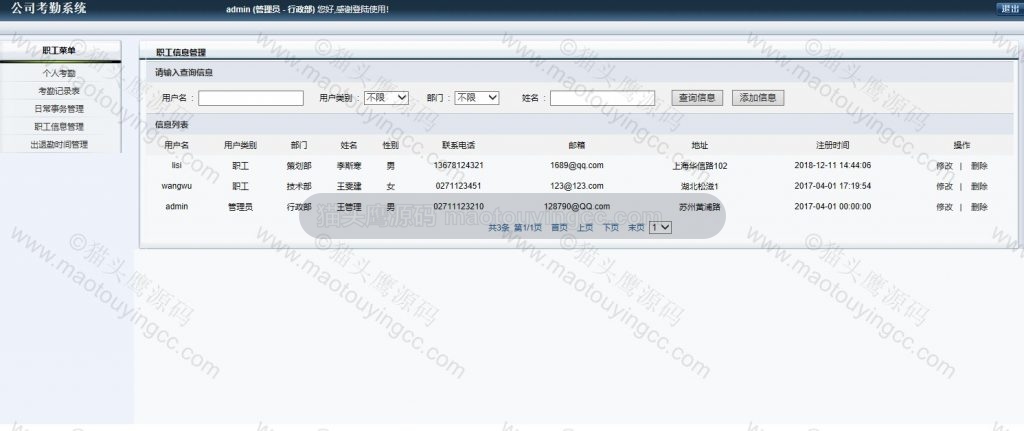Viewport: 1024px width, 431px height.
Task: Click the 退出 logout button
Action: click(1009, 8)
